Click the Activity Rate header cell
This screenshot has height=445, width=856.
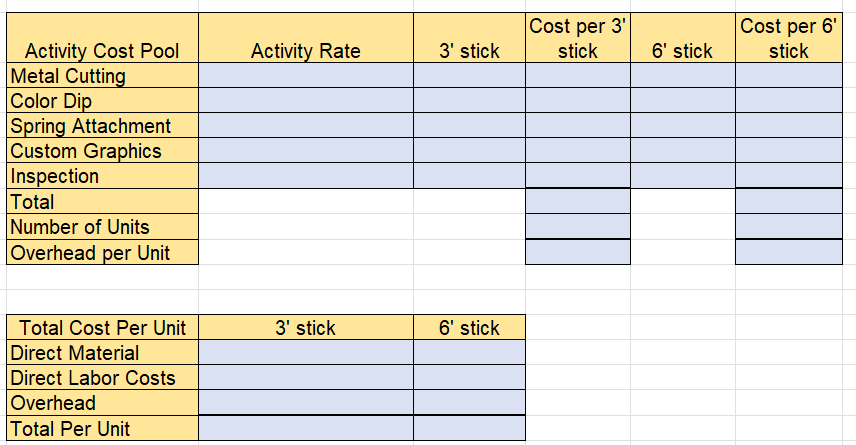pyautogui.click(x=306, y=38)
